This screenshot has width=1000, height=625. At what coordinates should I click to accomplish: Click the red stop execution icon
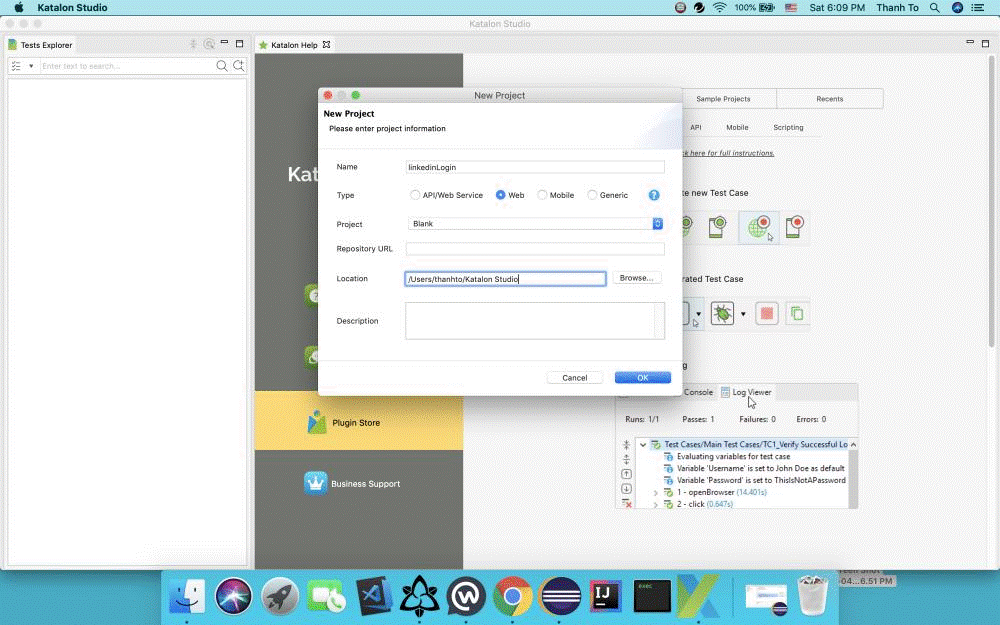pos(767,313)
